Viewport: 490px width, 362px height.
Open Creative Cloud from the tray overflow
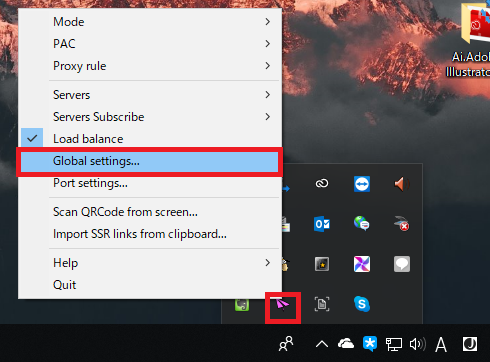click(x=322, y=183)
